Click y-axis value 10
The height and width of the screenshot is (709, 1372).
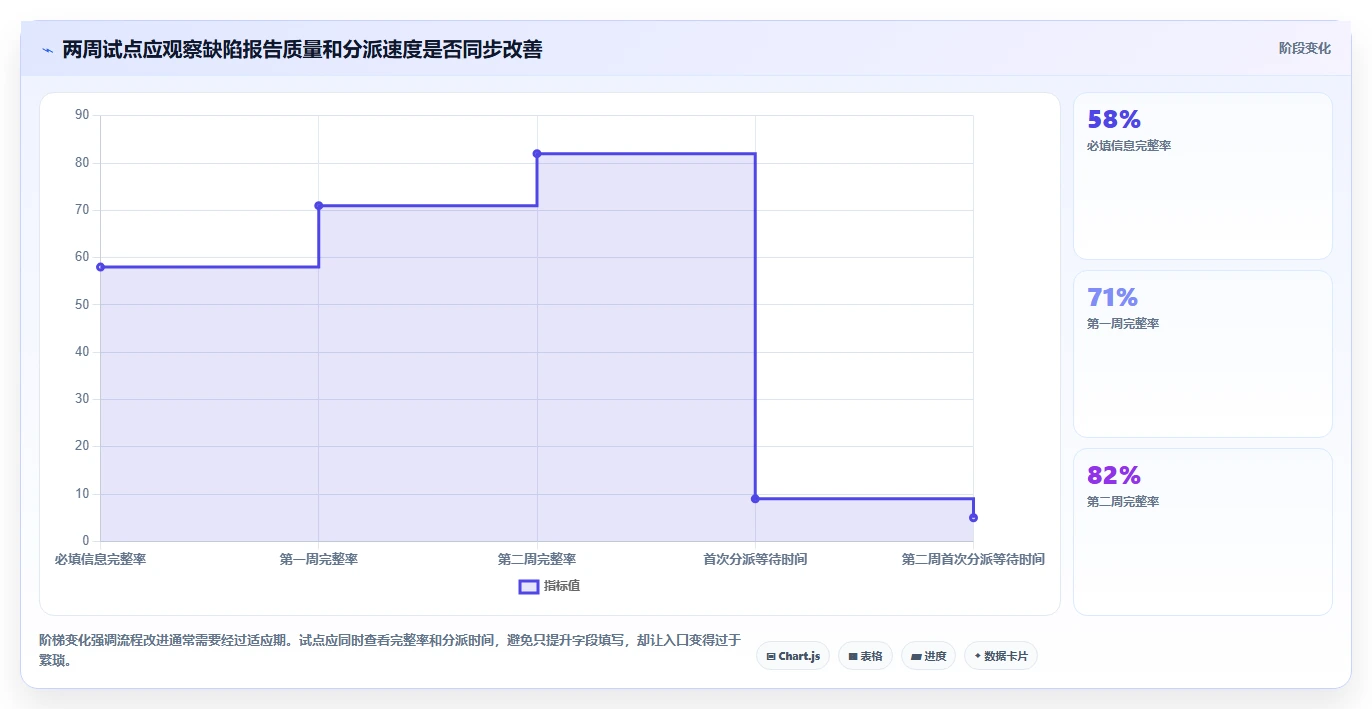click(x=82, y=493)
